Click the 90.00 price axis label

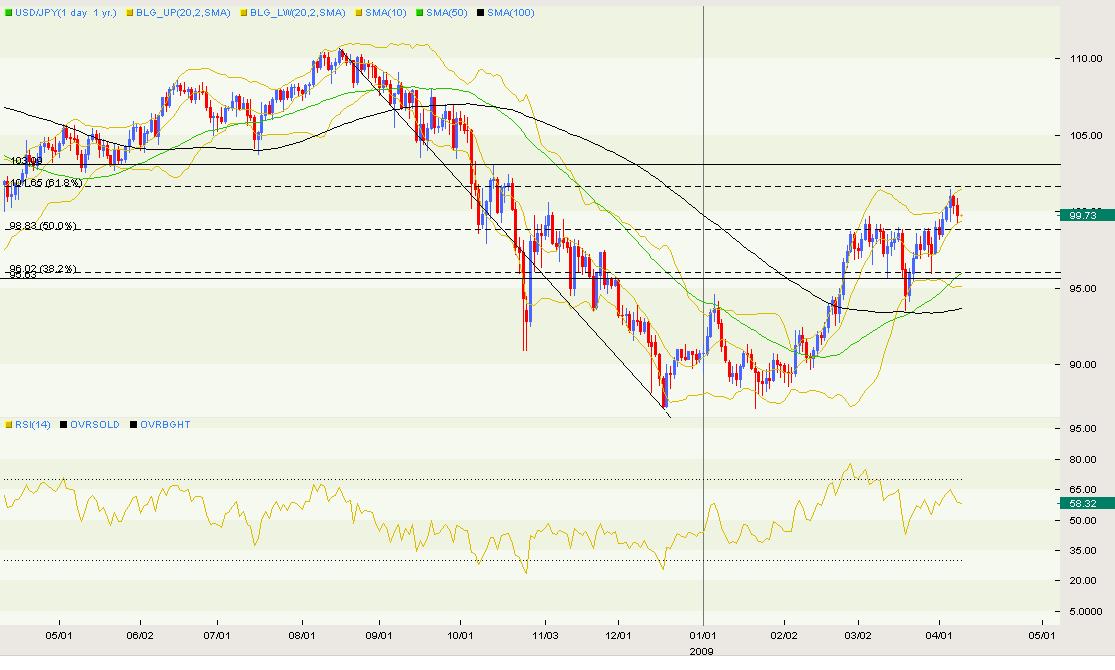pyautogui.click(x=1084, y=364)
